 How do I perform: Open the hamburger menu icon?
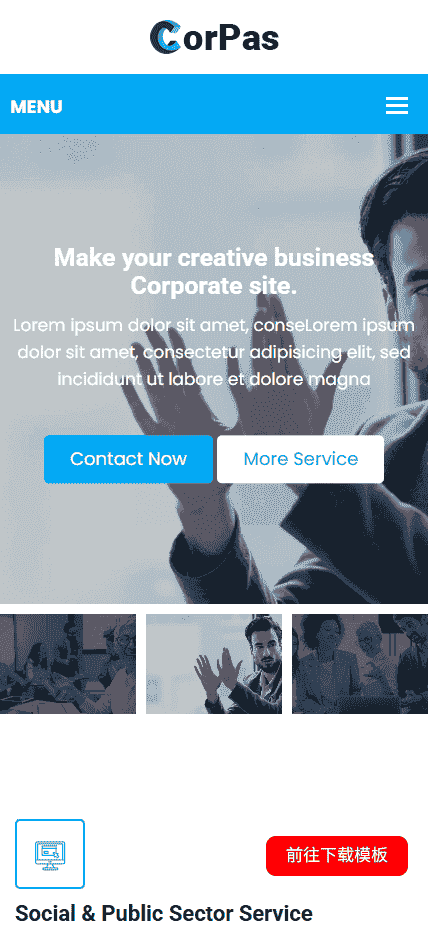tap(397, 106)
